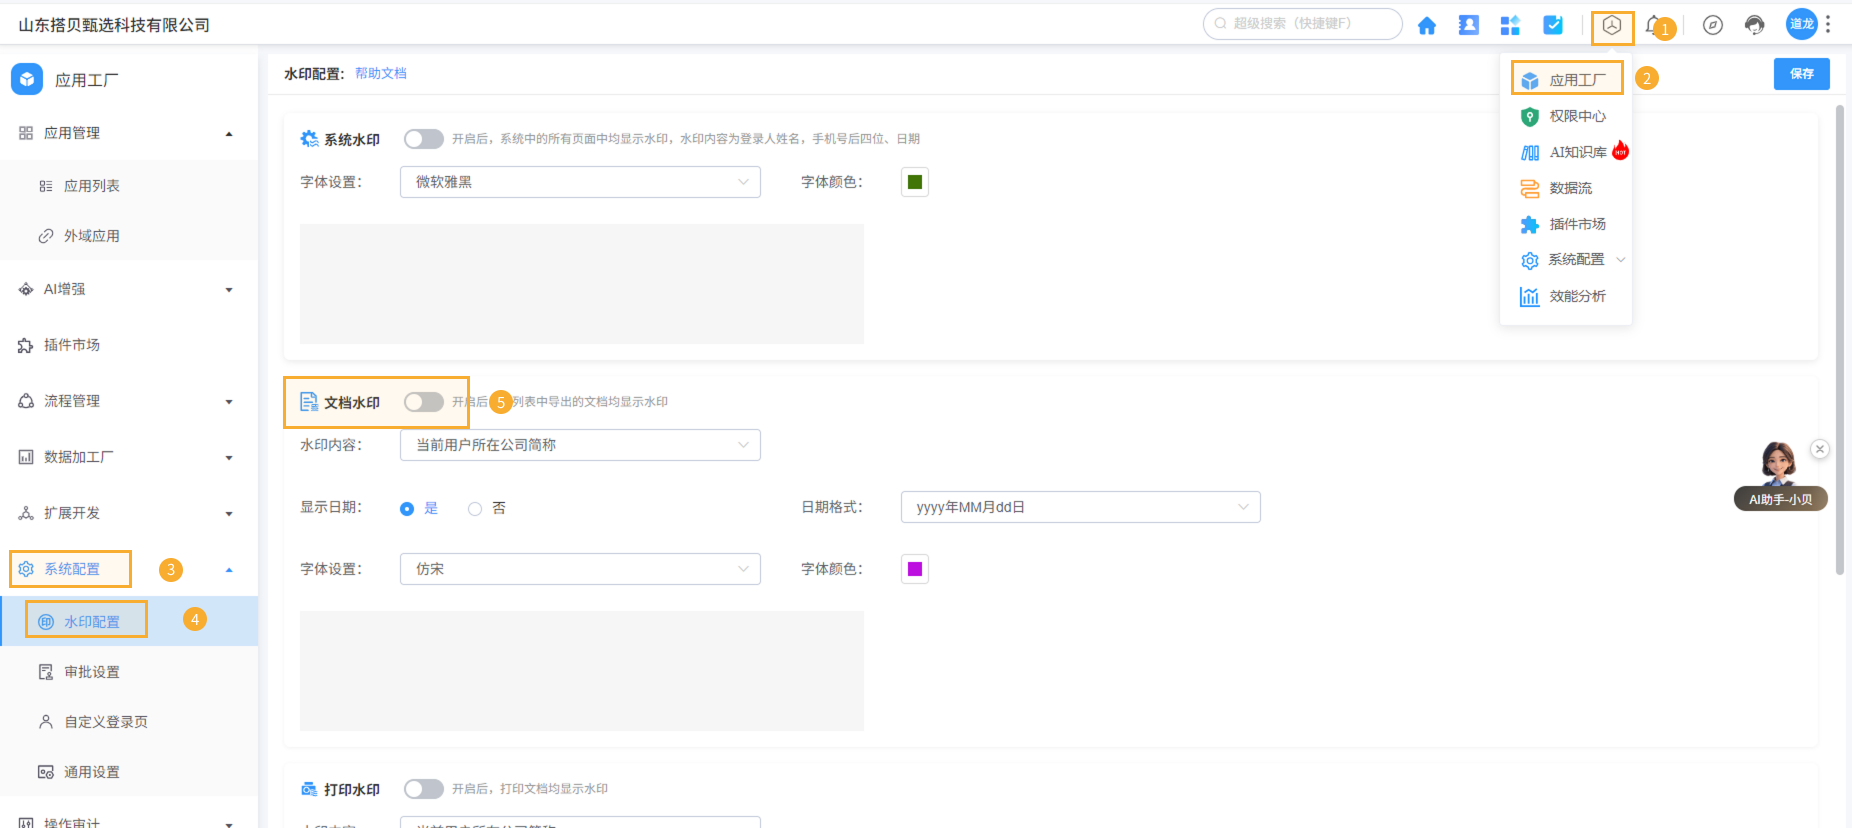This screenshot has width=1852, height=828.
Task: Click the 文档水印 preview area
Action: [x=582, y=671]
